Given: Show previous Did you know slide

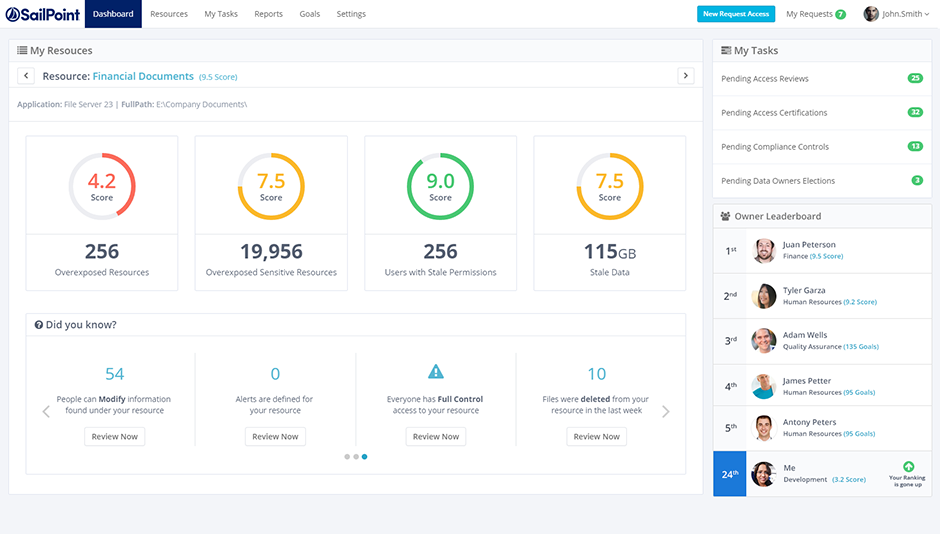Looking at the screenshot, I should (x=46, y=411).
